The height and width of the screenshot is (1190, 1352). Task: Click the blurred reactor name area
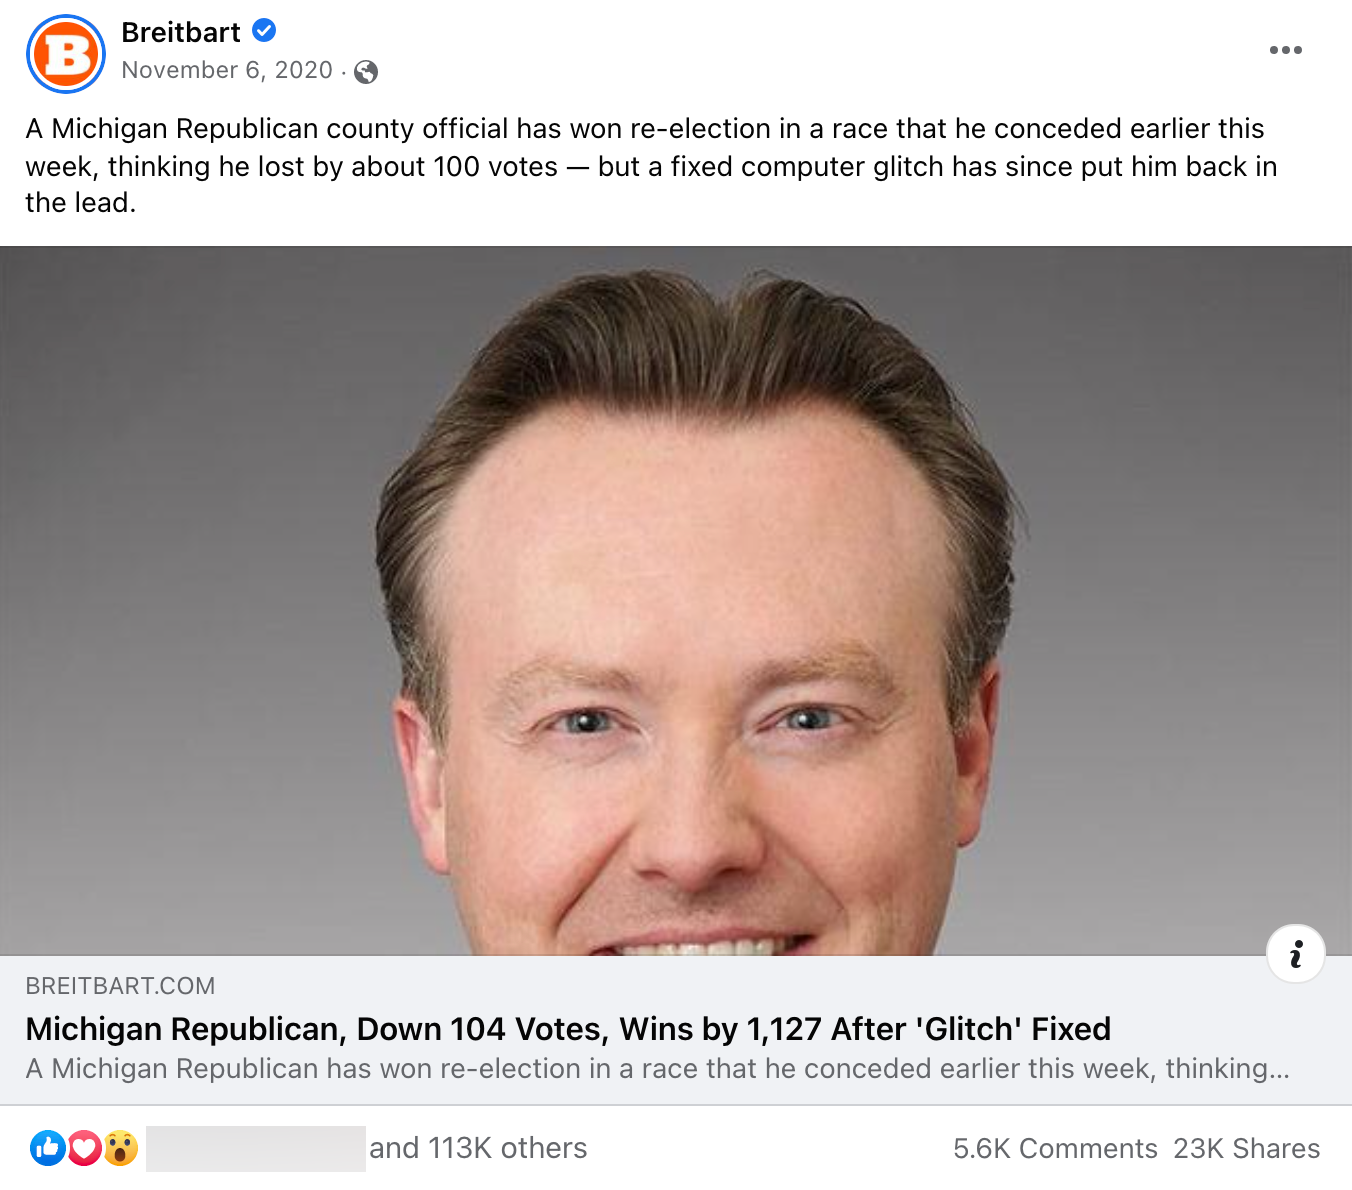[x=255, y=1148]
